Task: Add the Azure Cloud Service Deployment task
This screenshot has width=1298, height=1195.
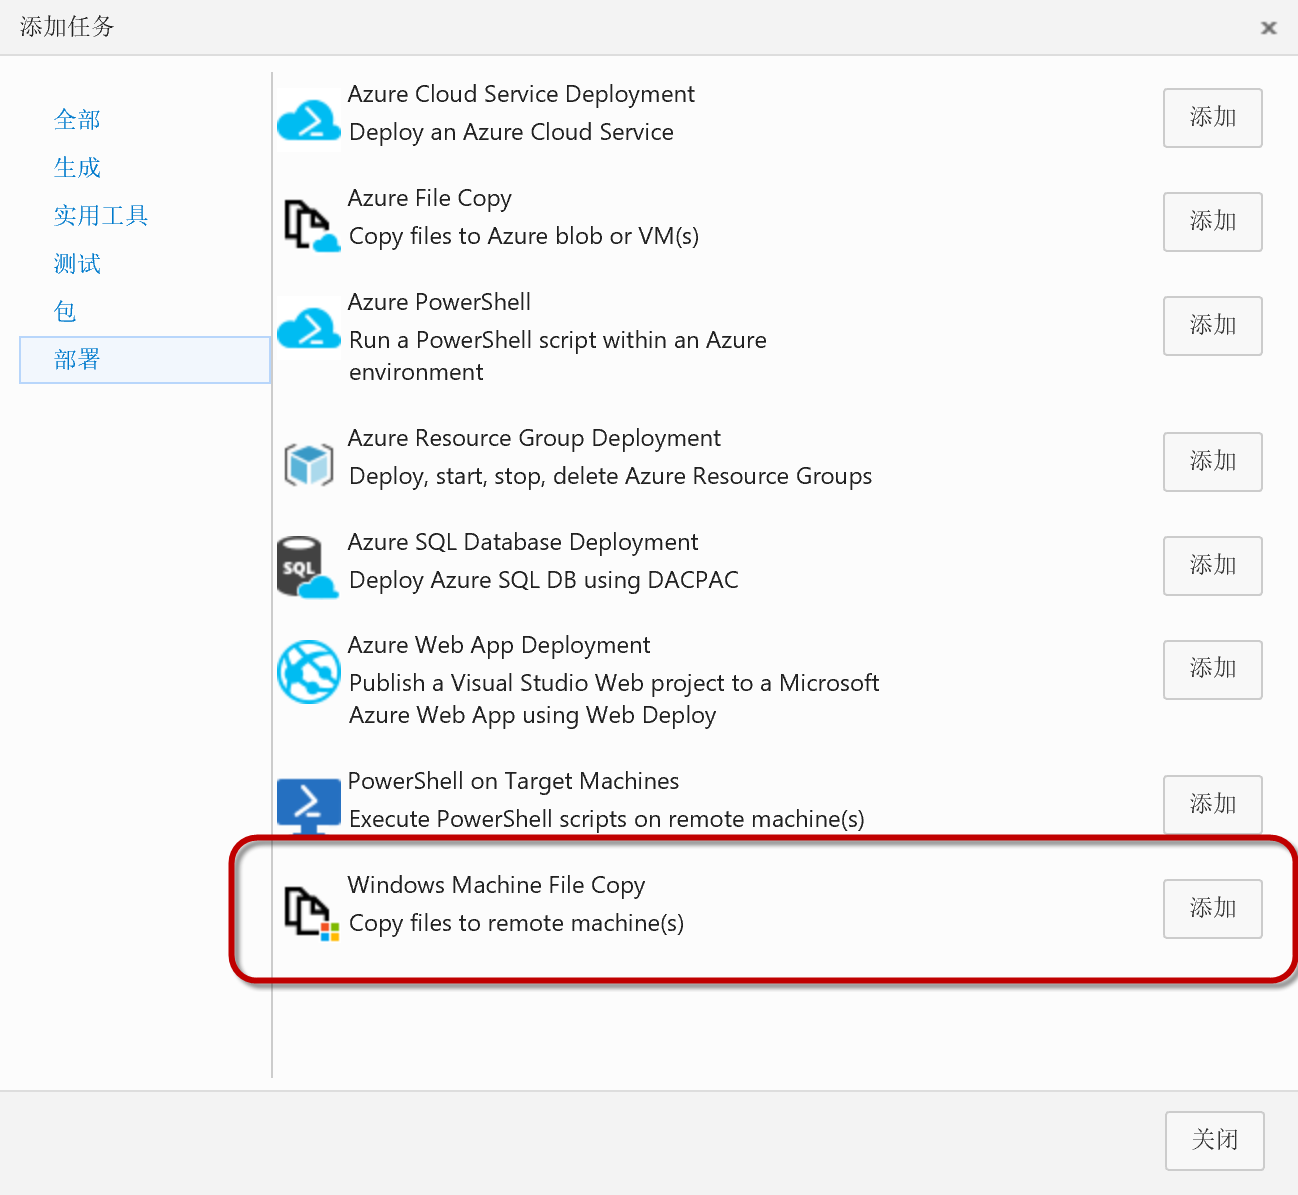Action: coord(1212,118)
